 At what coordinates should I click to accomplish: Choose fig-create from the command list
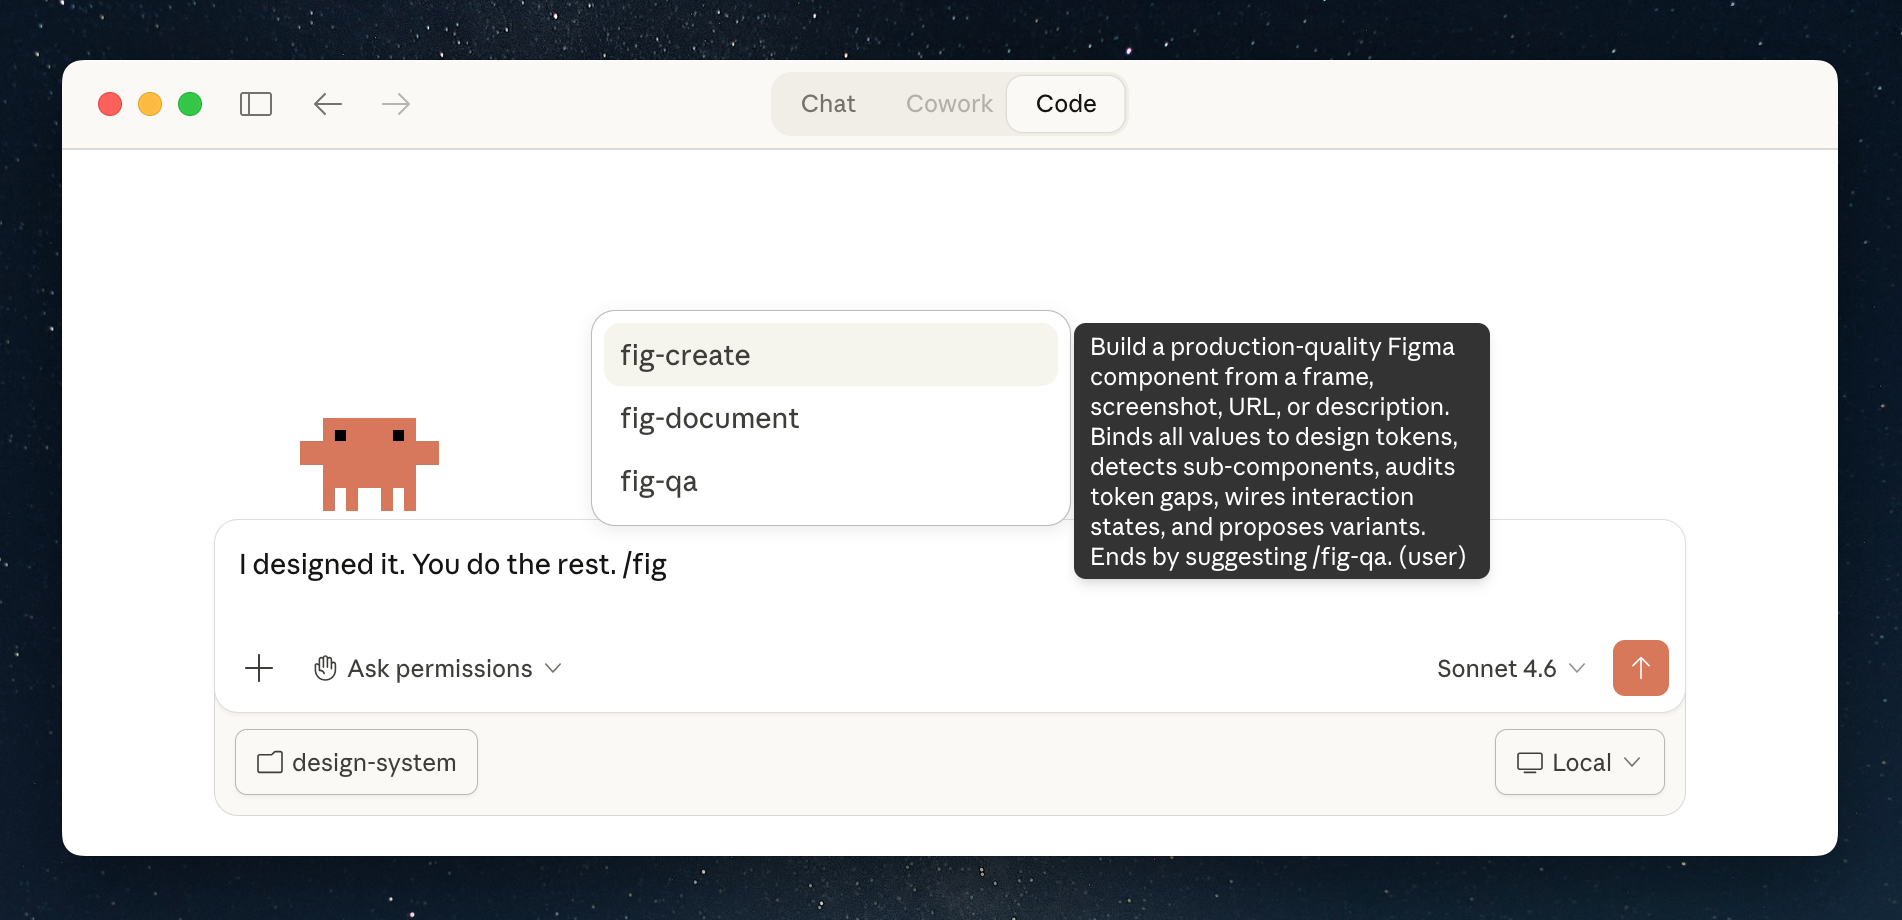click(830, 355)
